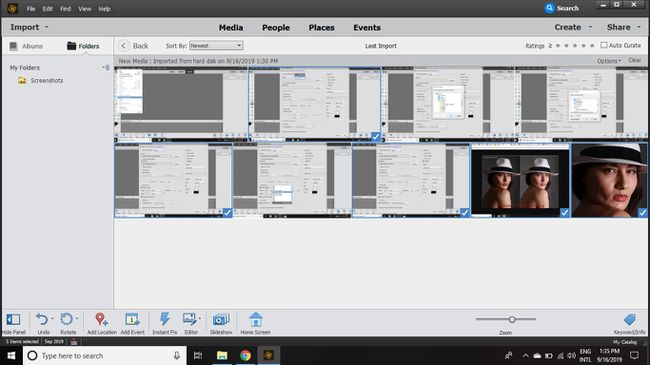This screenshot has height=365, width=650.
Task: Open the Find menu
Action: pos(65,8)
